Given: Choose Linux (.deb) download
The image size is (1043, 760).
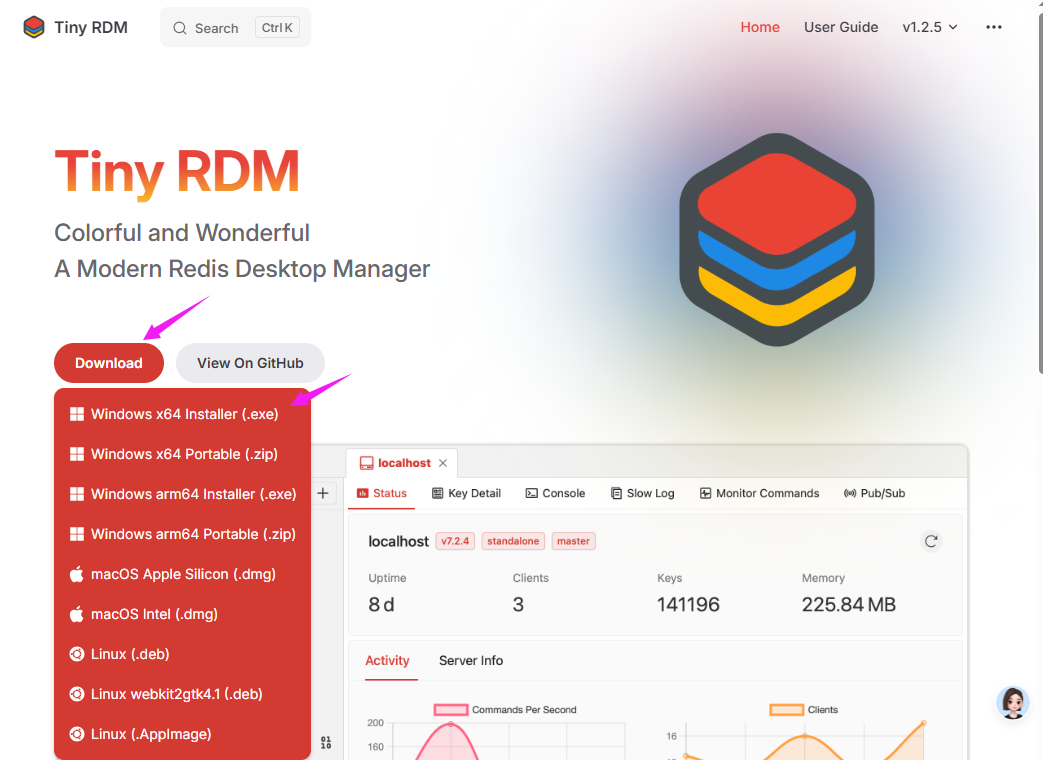Looking at the screenshot, I should [182, 654].
